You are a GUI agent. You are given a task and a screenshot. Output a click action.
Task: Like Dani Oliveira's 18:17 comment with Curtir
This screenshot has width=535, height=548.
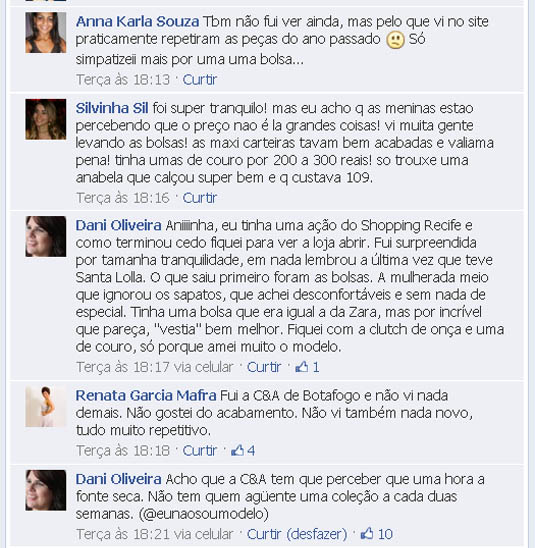click(x=264, y=367)
